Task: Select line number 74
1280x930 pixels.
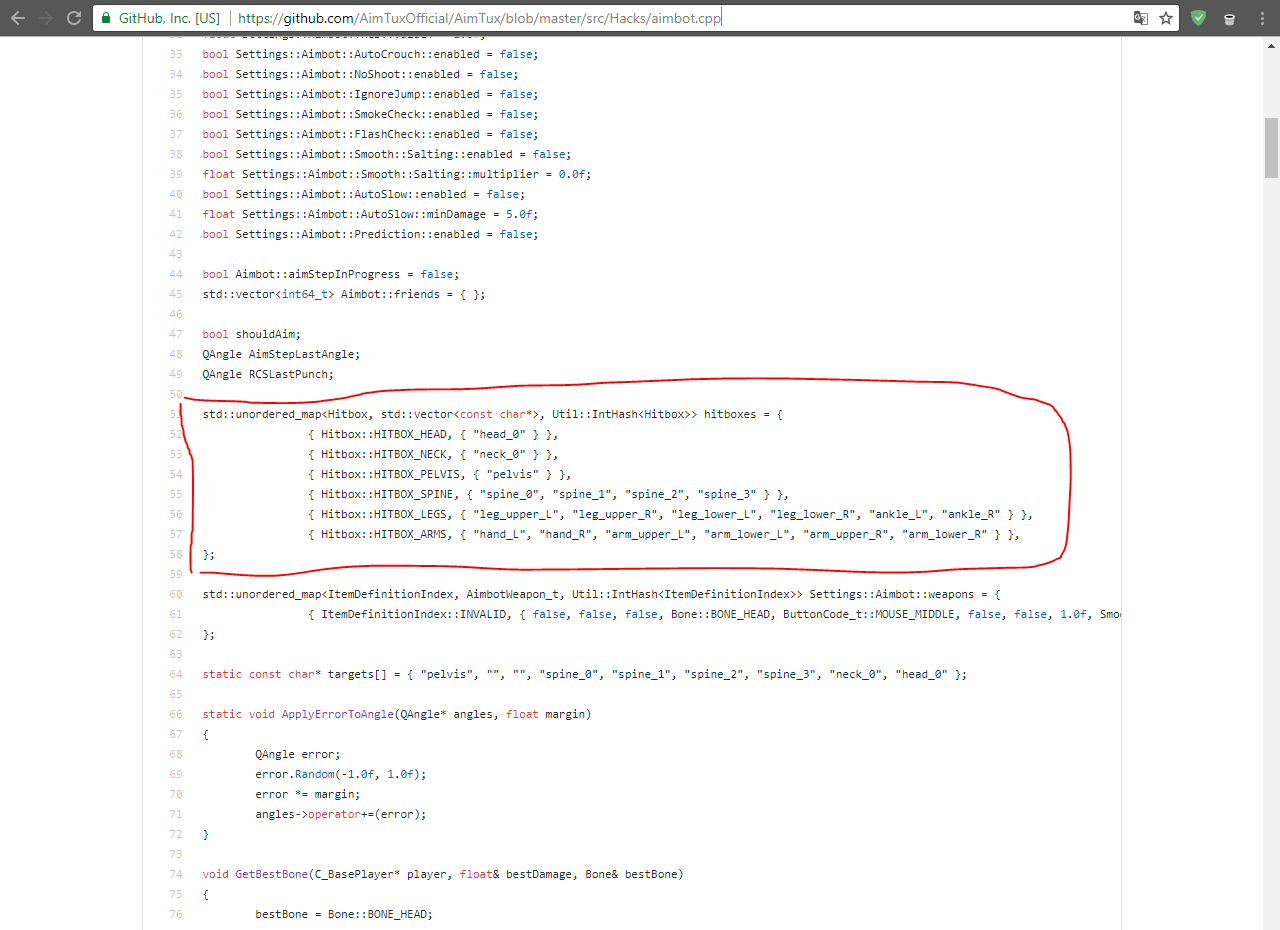Action: click(x=176, y=874)
